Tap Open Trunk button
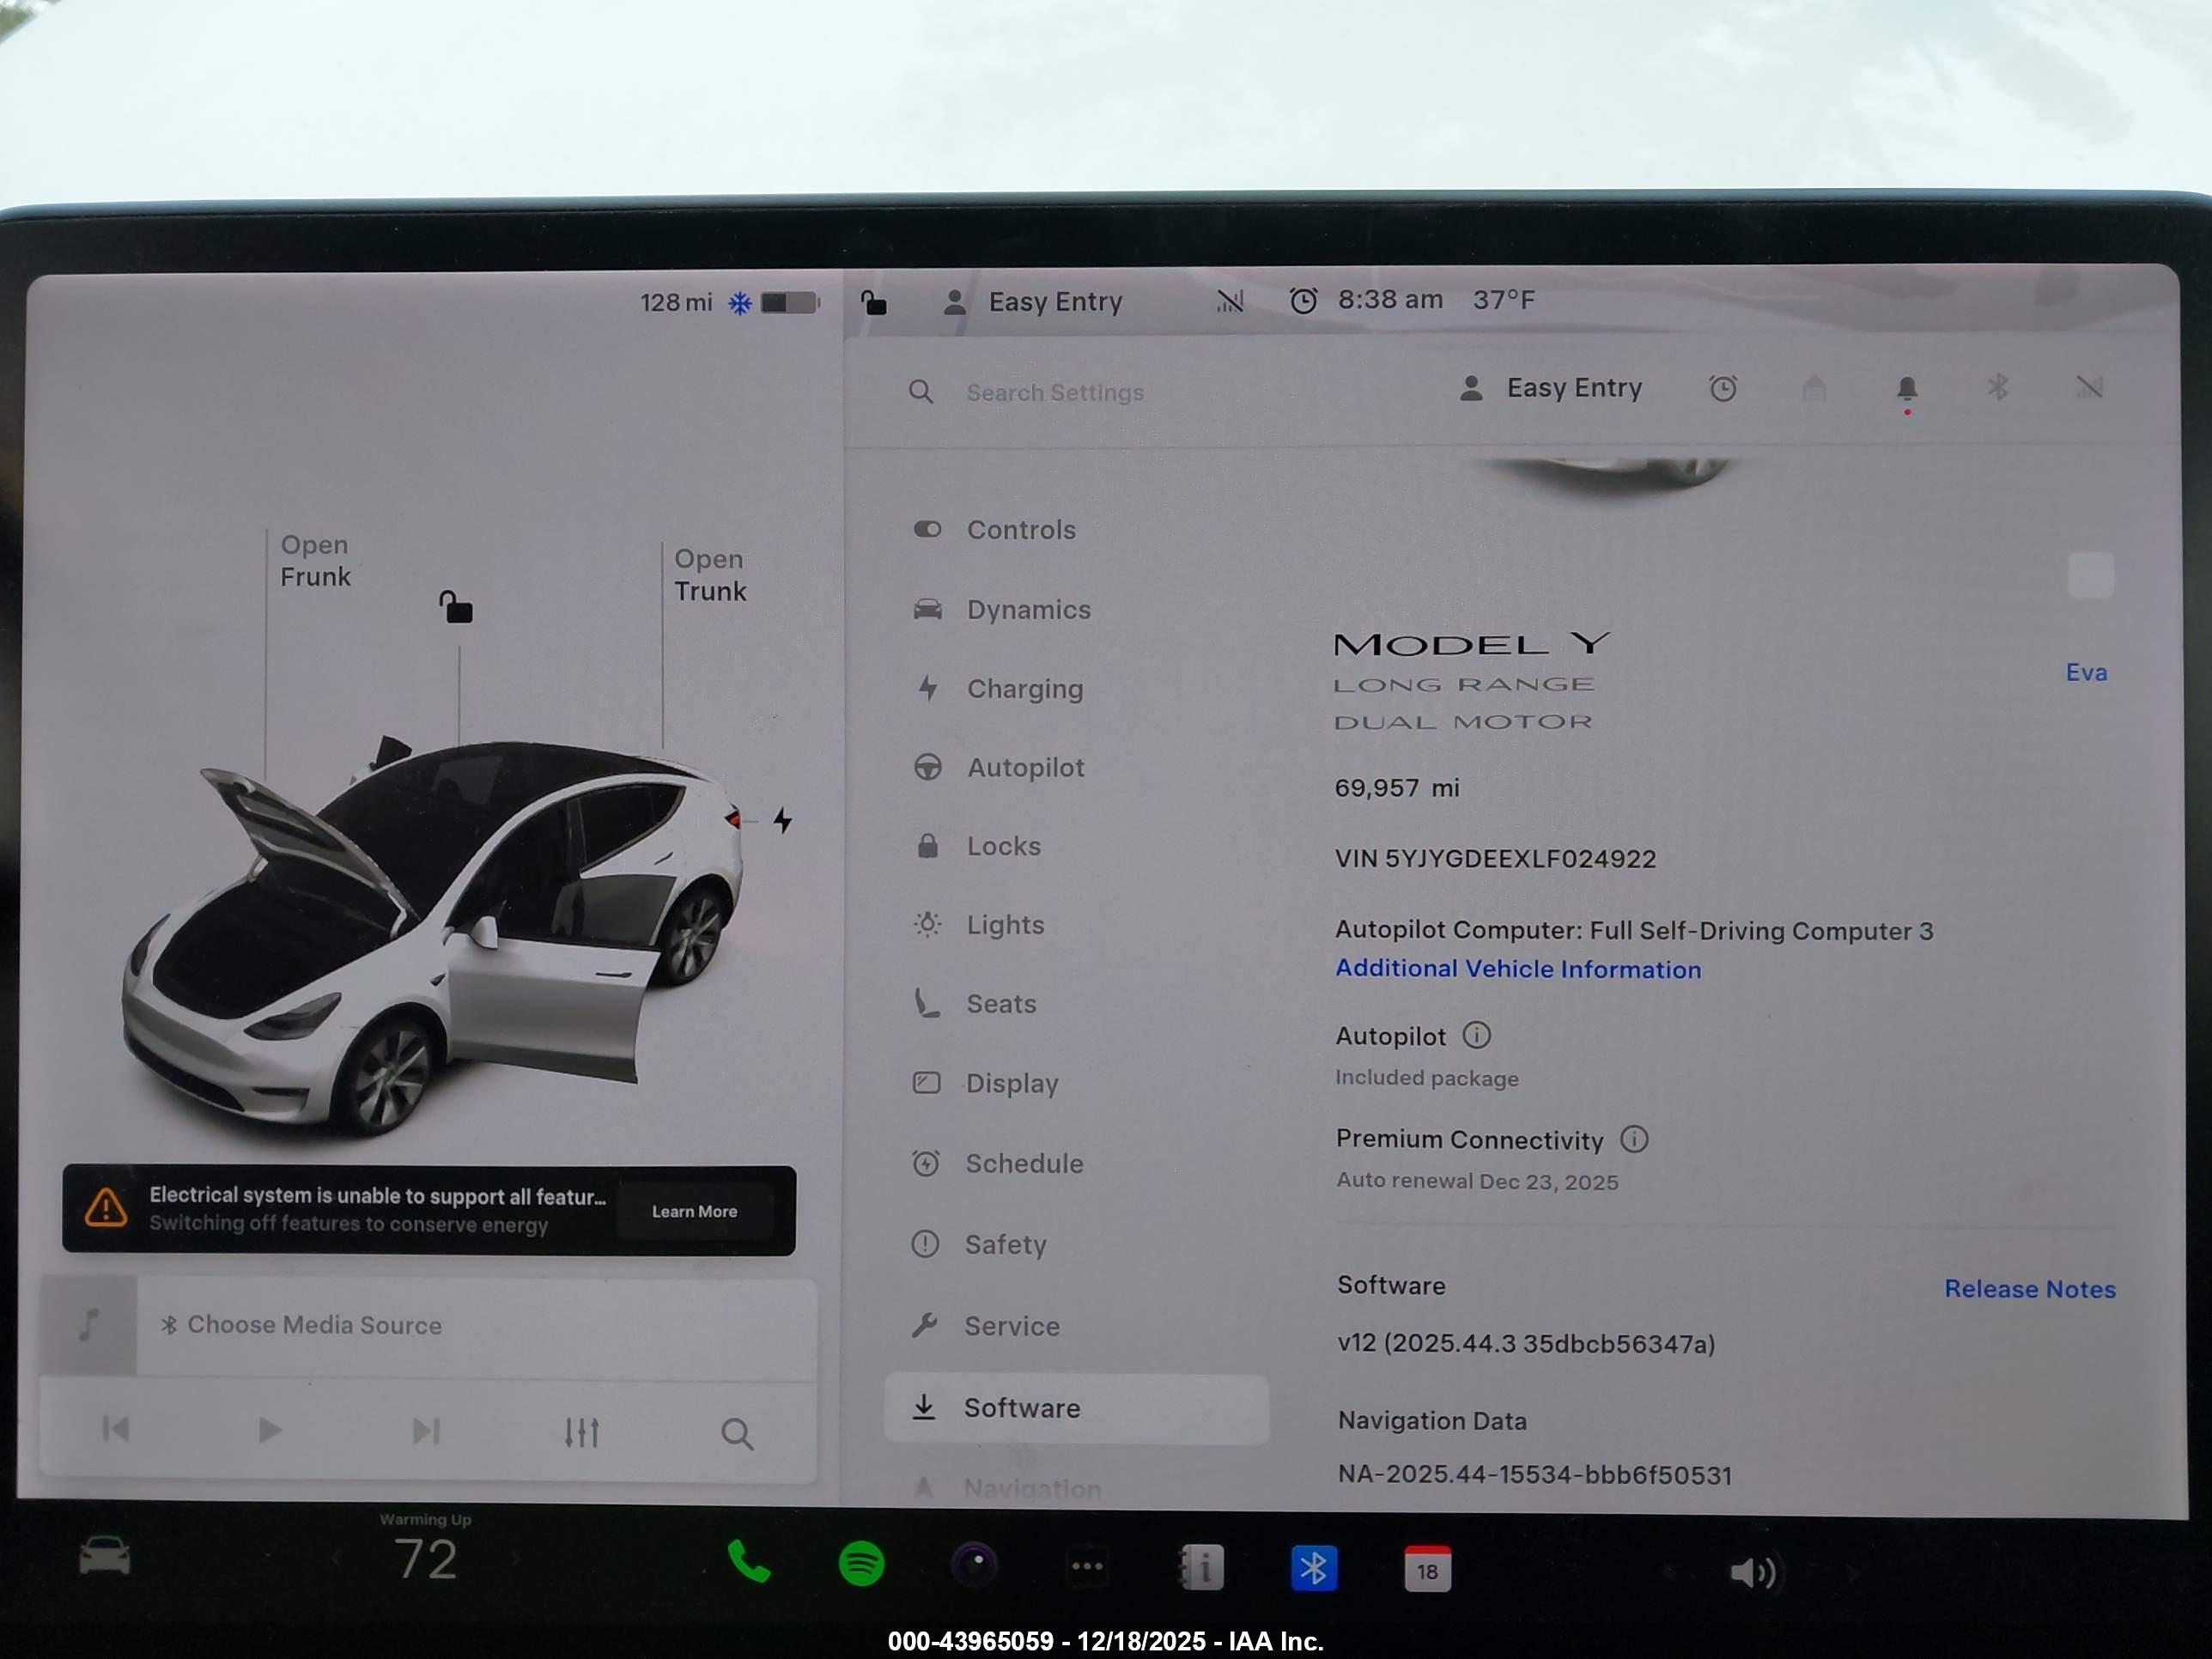 710,575
